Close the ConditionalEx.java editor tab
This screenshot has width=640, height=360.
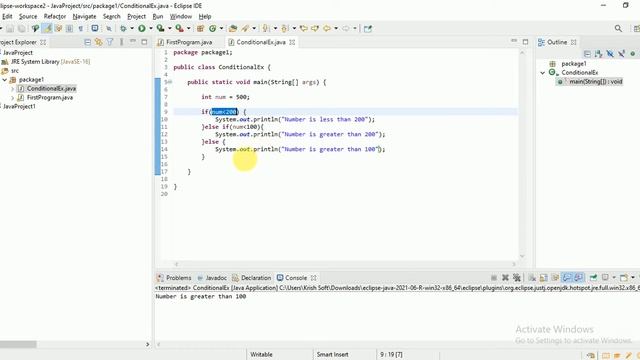tap(292, 42)
